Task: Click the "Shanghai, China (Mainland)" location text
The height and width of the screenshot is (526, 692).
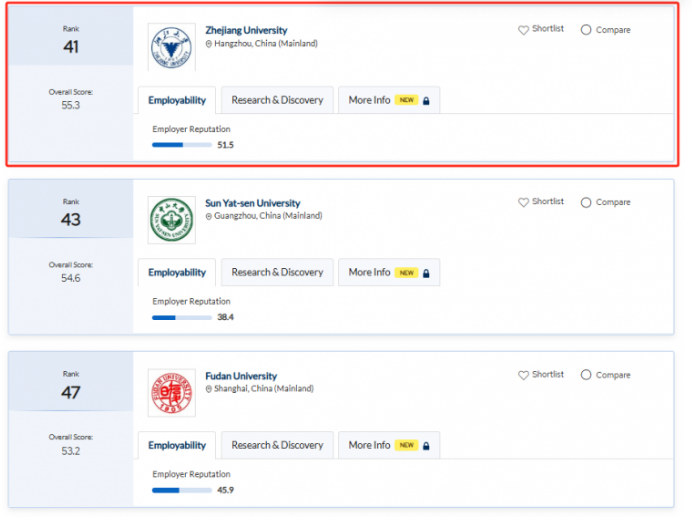Action: (x=264, y=388)
